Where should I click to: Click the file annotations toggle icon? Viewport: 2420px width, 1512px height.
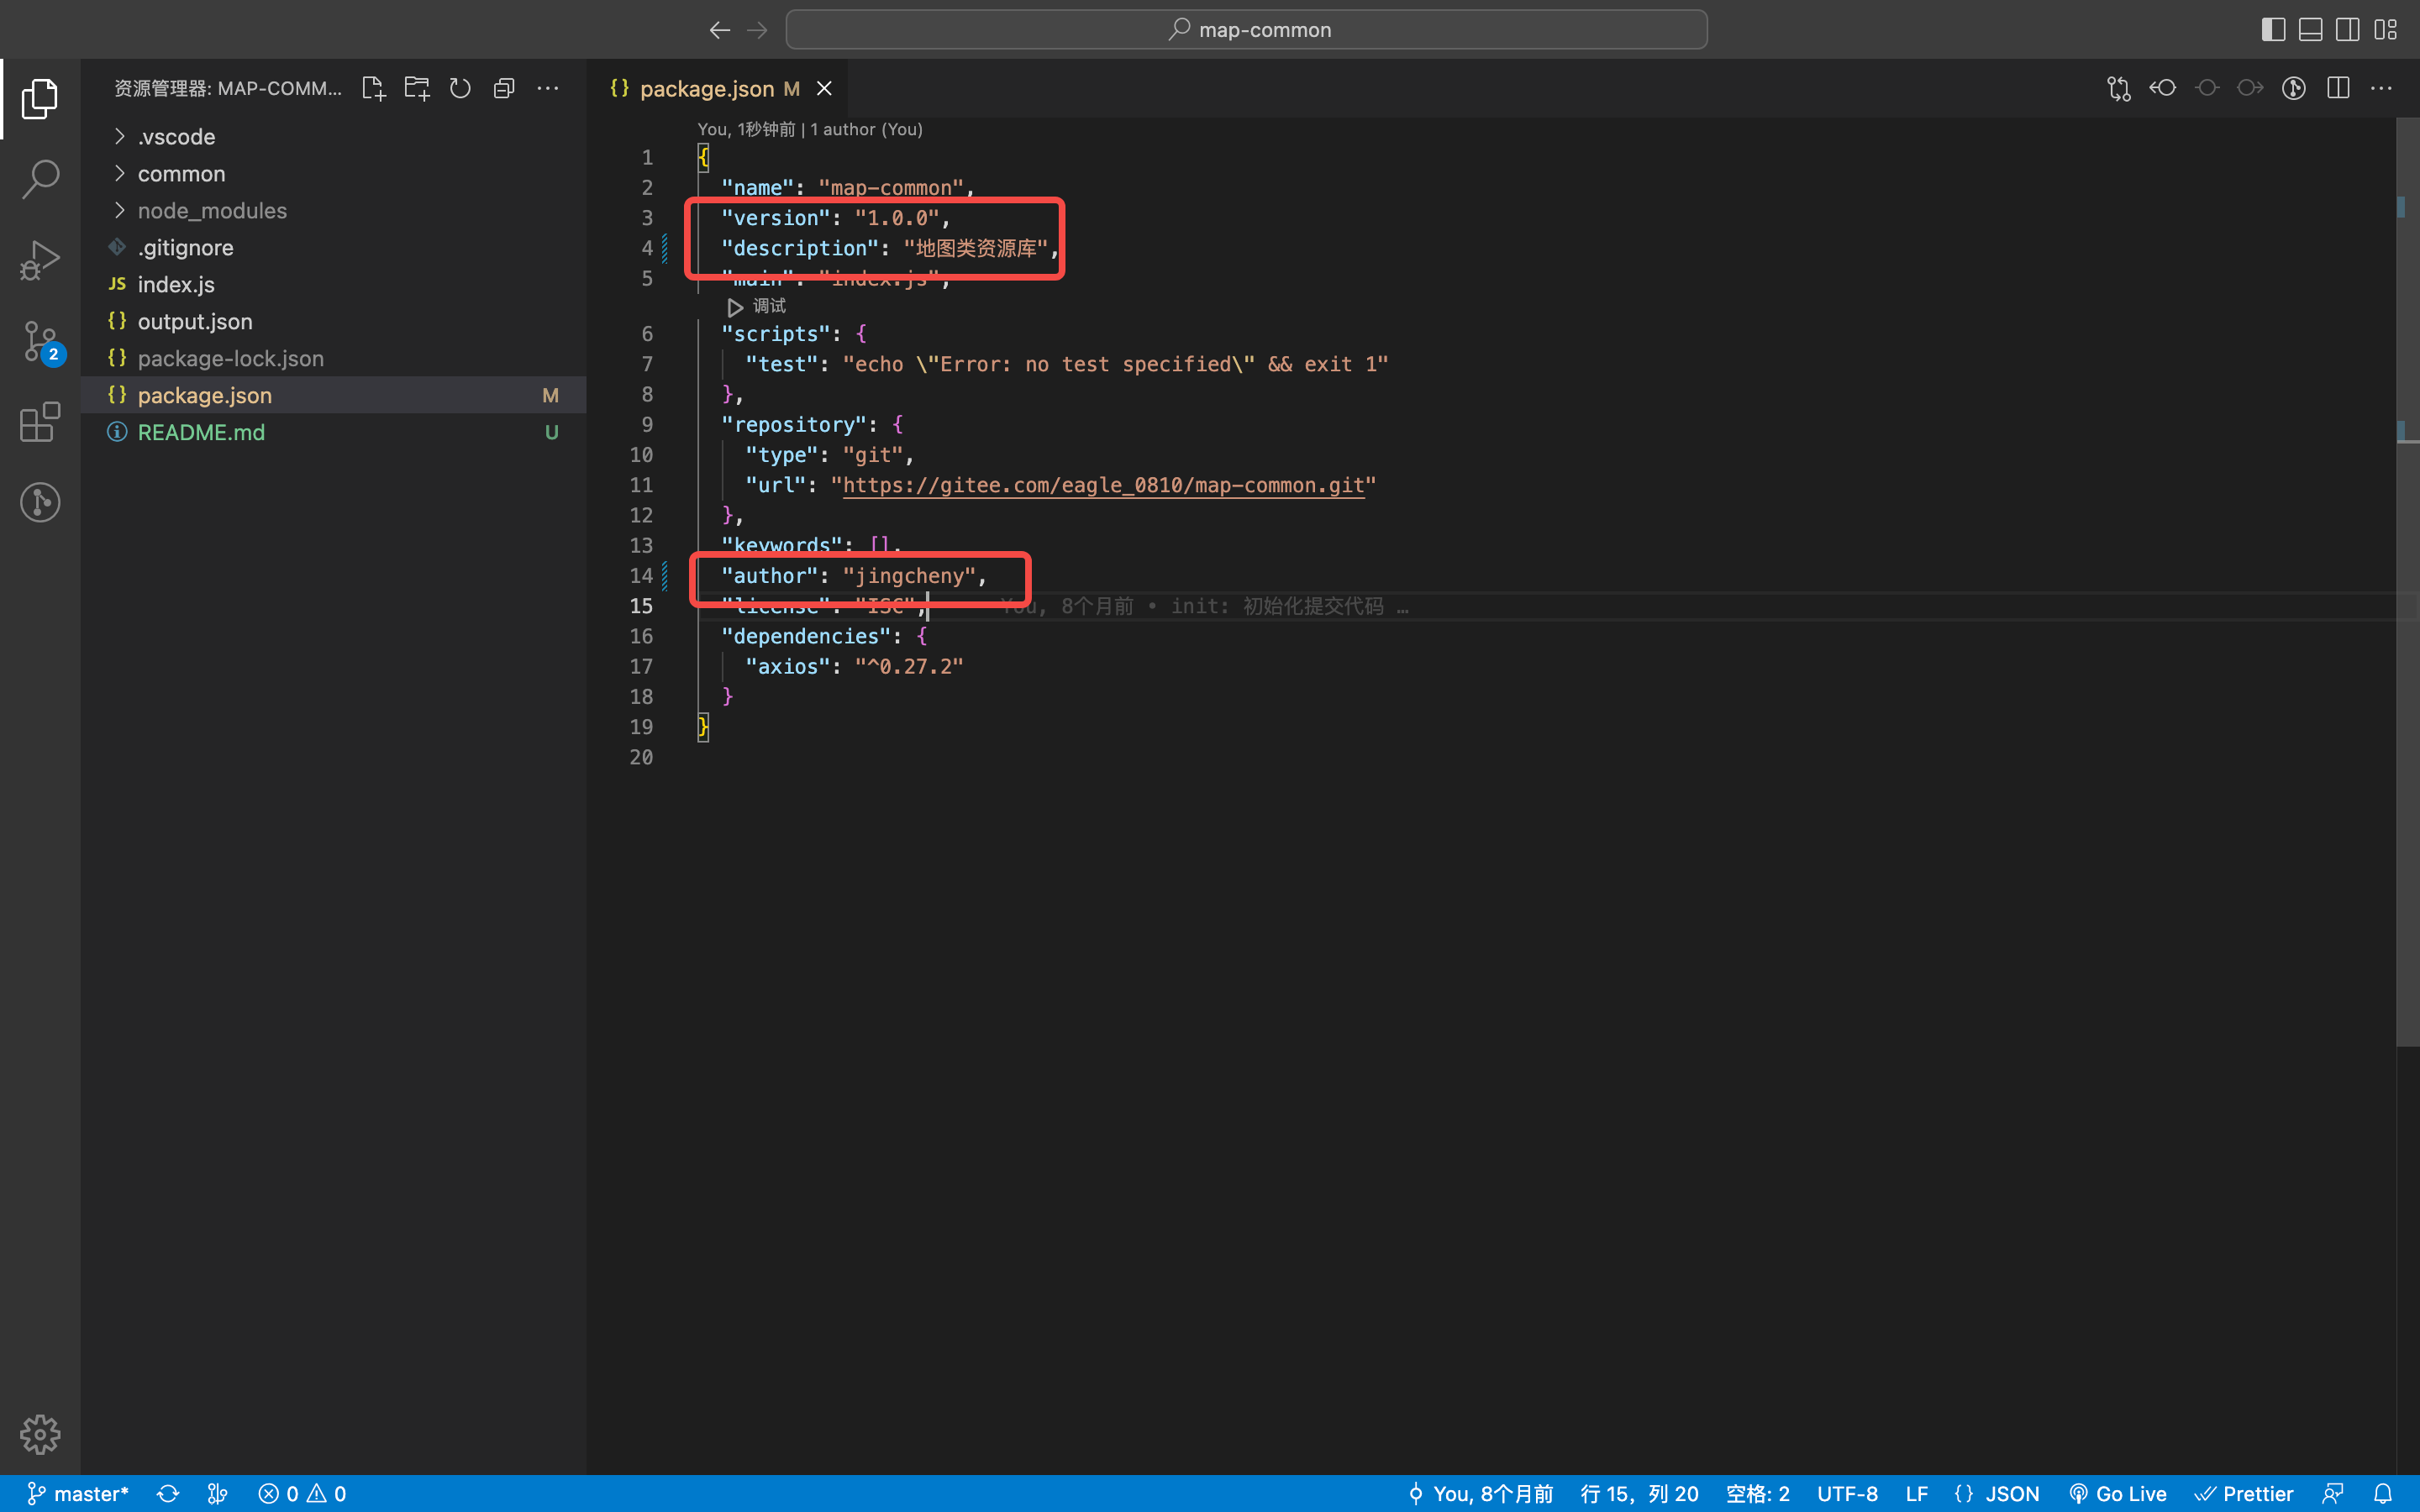coord(2294,88)
